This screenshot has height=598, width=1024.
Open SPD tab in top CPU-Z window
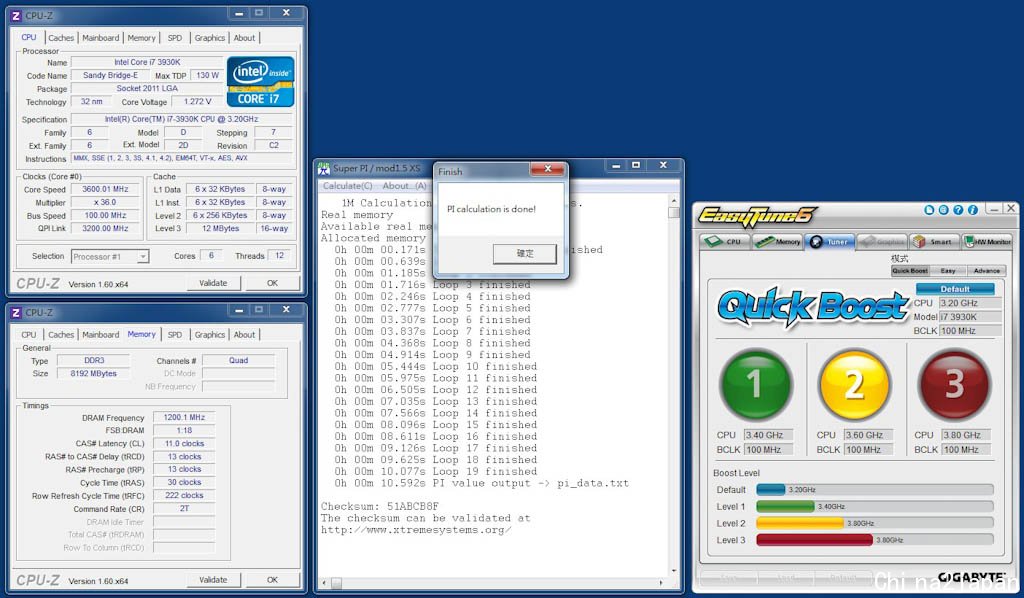point(175,38)
